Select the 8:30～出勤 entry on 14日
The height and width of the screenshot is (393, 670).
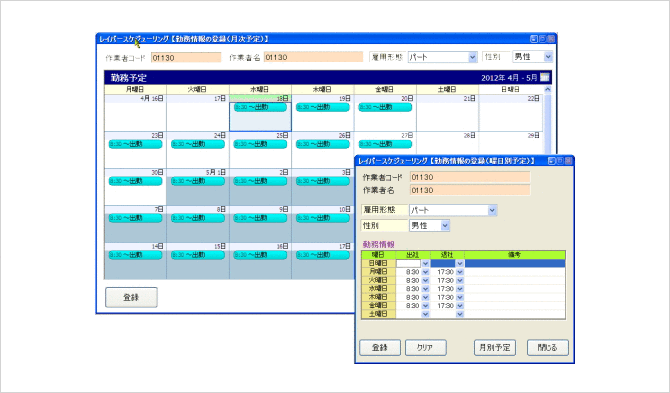tap(135, 255)
